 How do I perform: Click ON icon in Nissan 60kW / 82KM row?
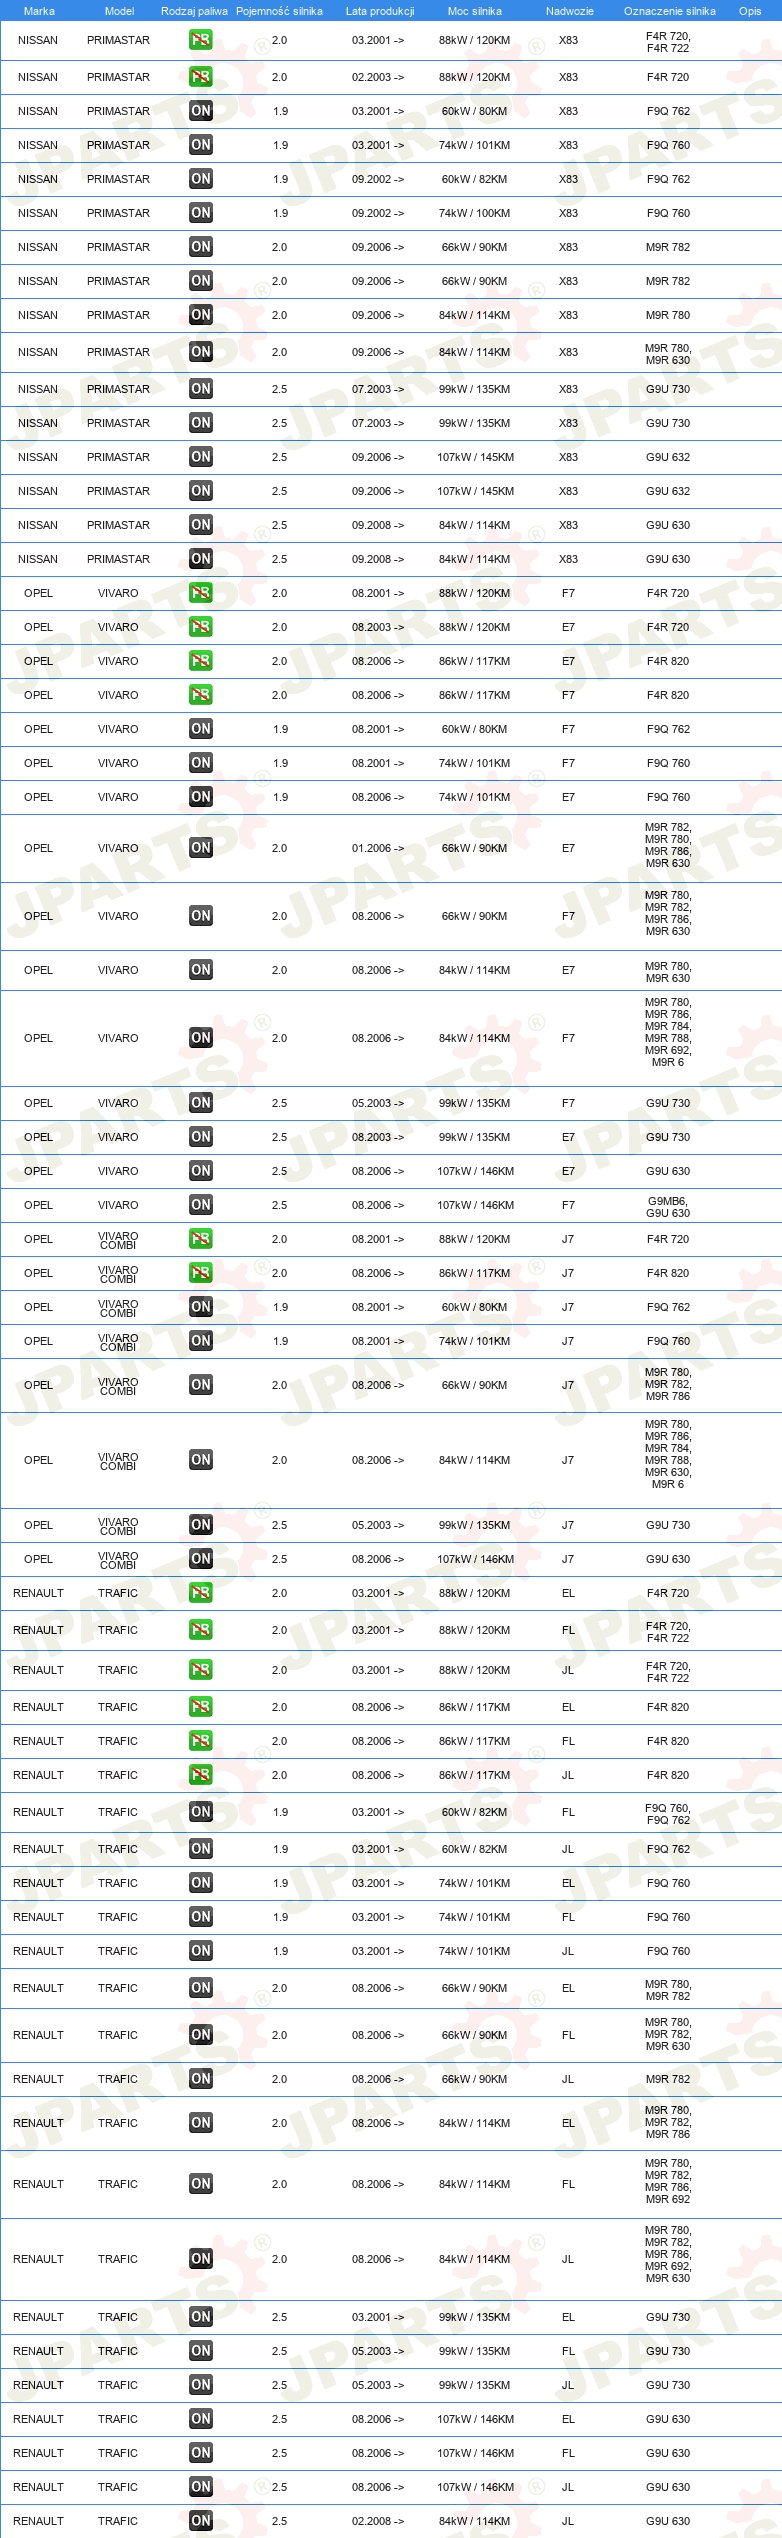pos(201,179)
